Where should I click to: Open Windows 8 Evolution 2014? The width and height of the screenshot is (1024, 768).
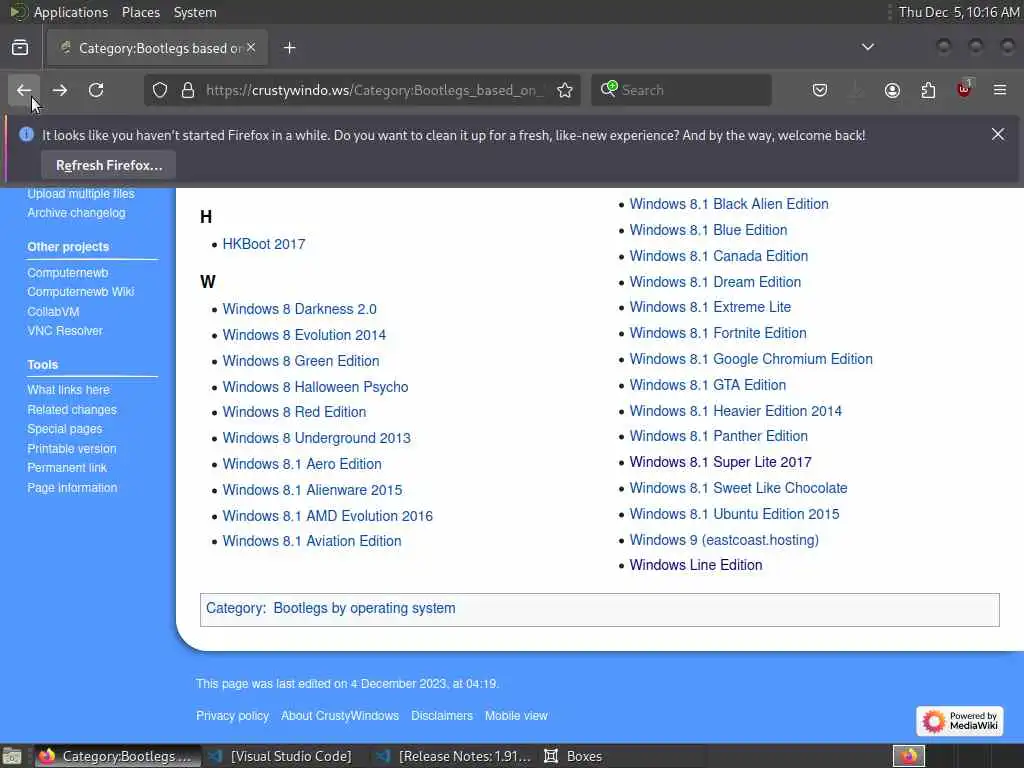[304, 335]
